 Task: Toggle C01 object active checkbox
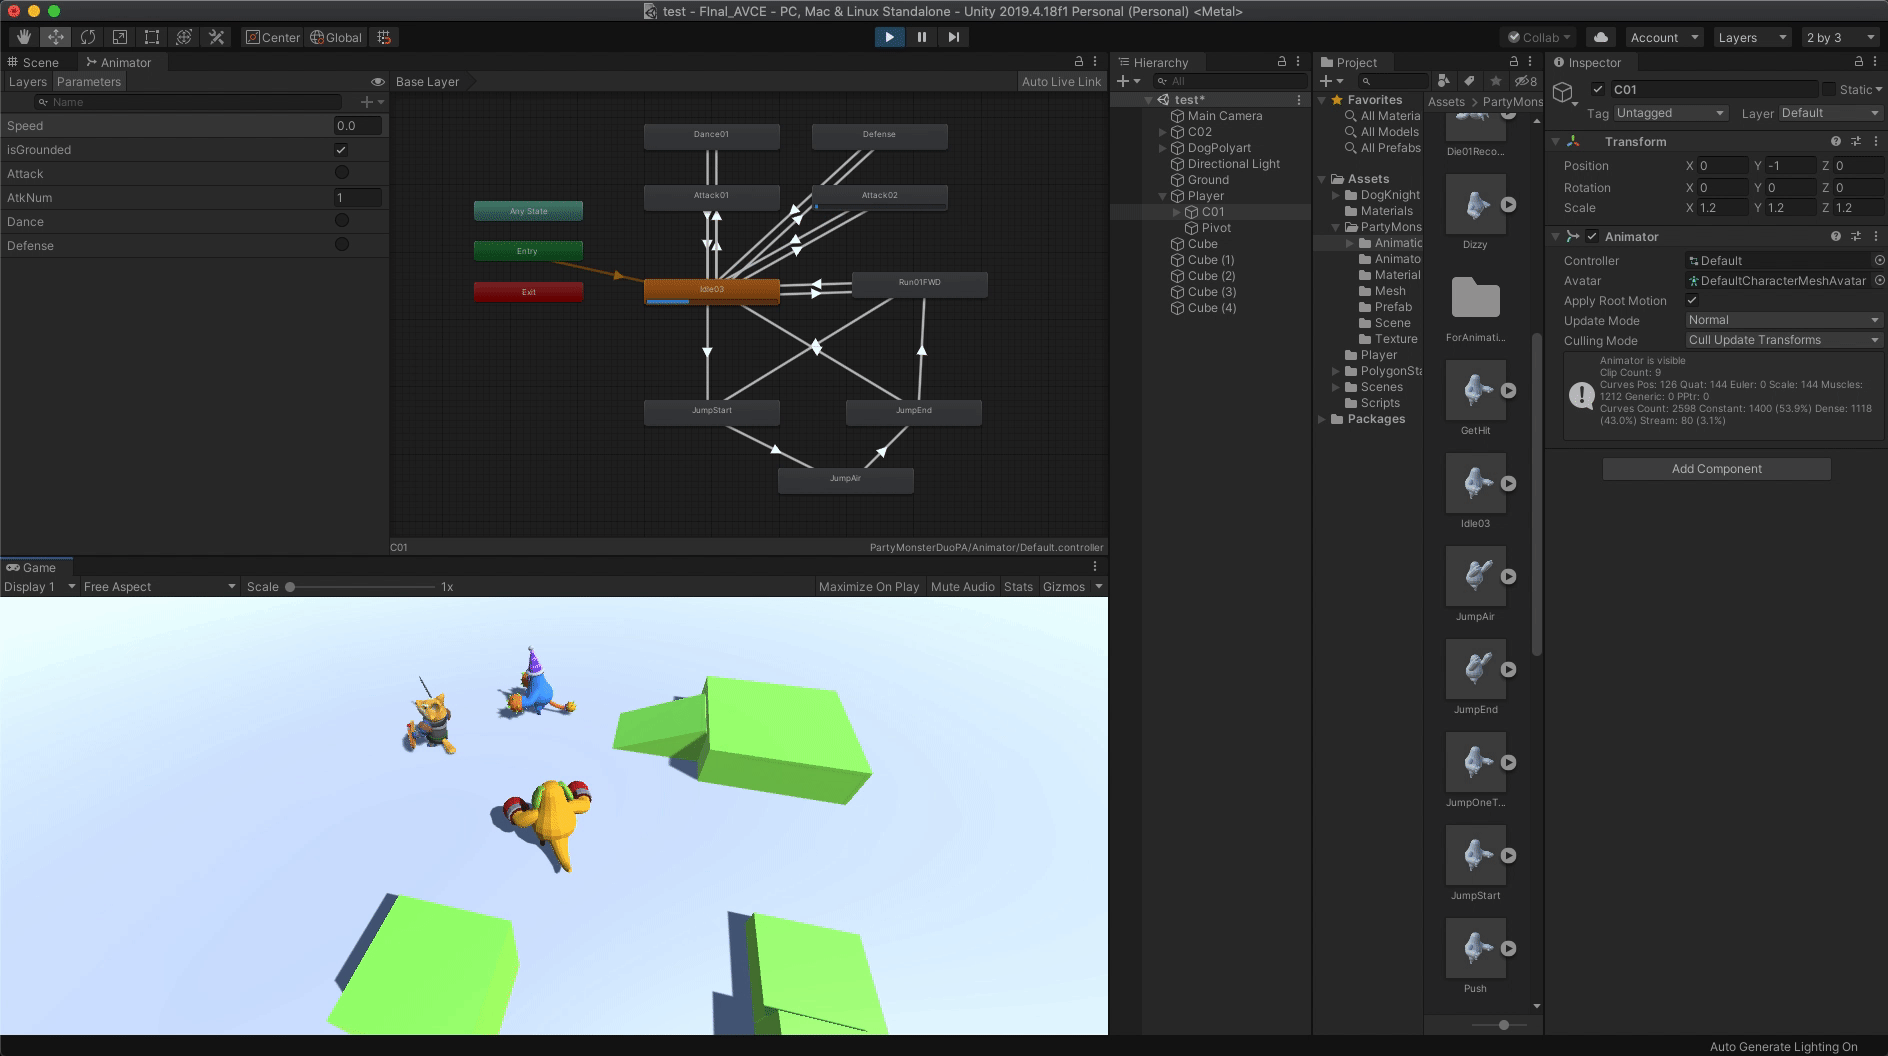1598,89
